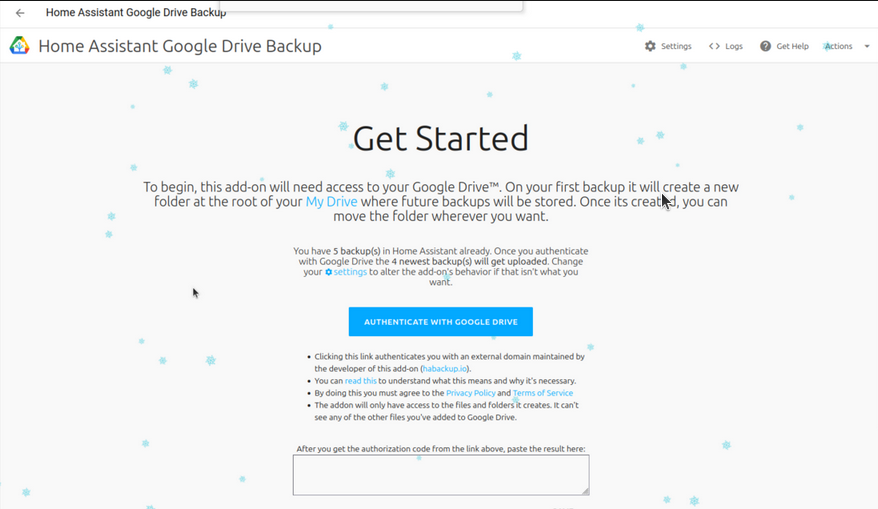
Task: Click the '5 backup(s)' text
Action: [357, 251]
